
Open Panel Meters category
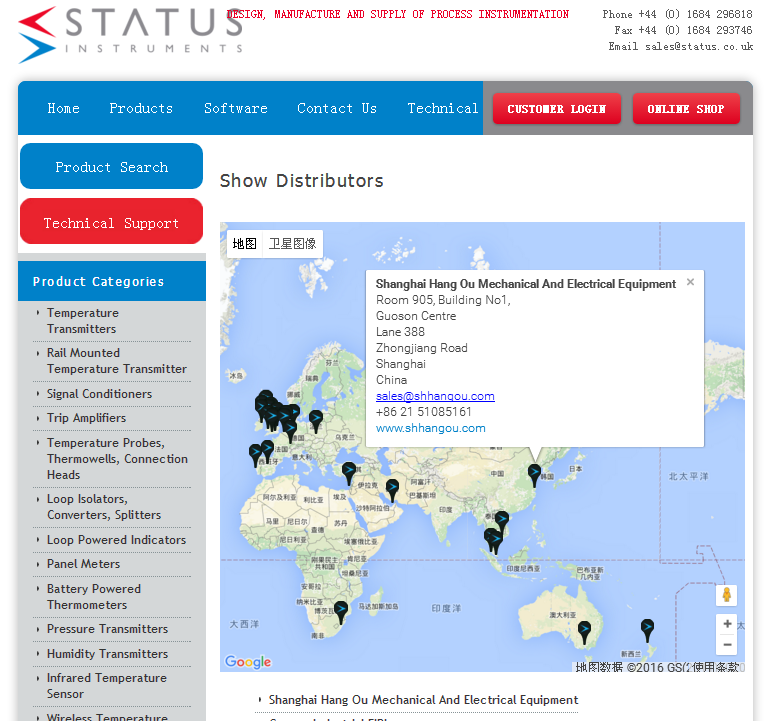click(83, 563)
